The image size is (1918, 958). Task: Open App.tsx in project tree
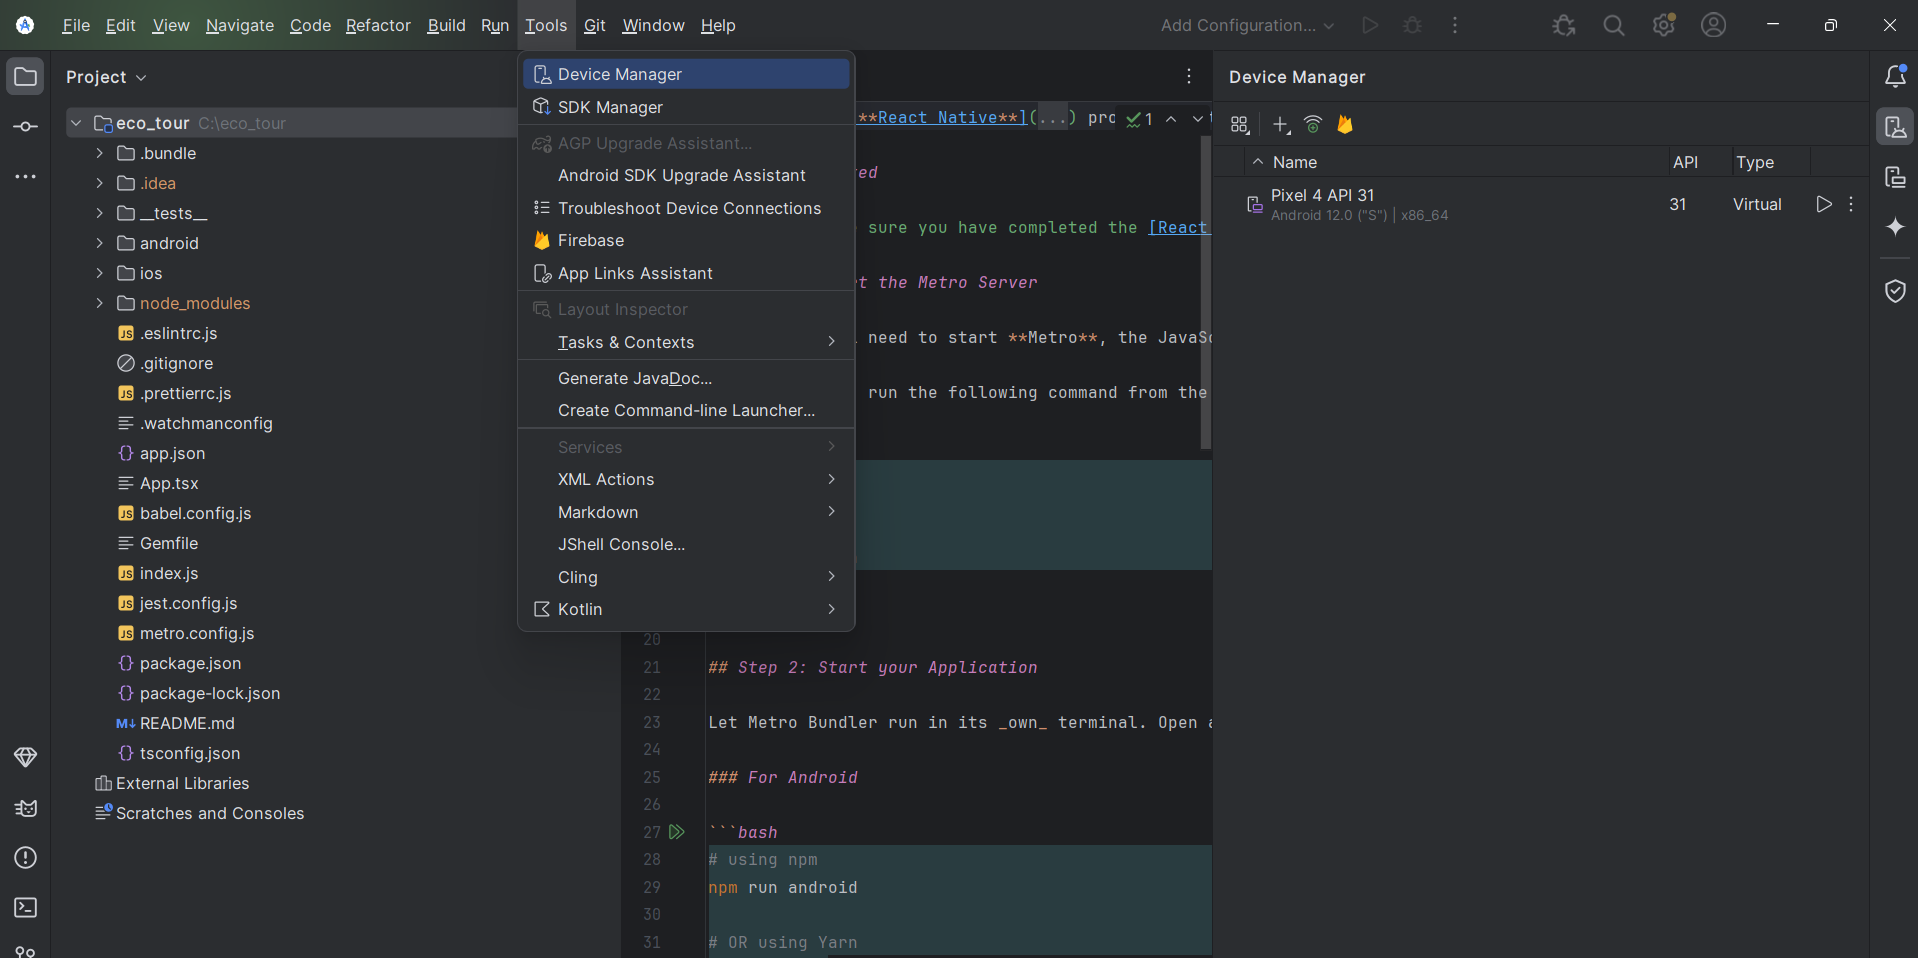tap(169, 483)
